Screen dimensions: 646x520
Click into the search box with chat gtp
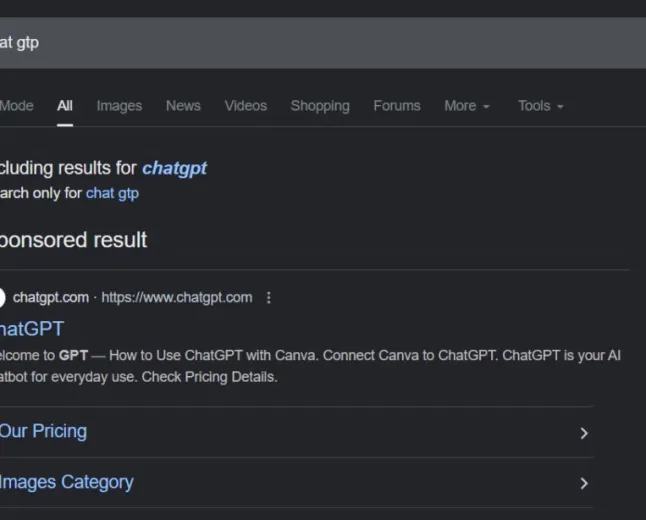click(323, 42)
